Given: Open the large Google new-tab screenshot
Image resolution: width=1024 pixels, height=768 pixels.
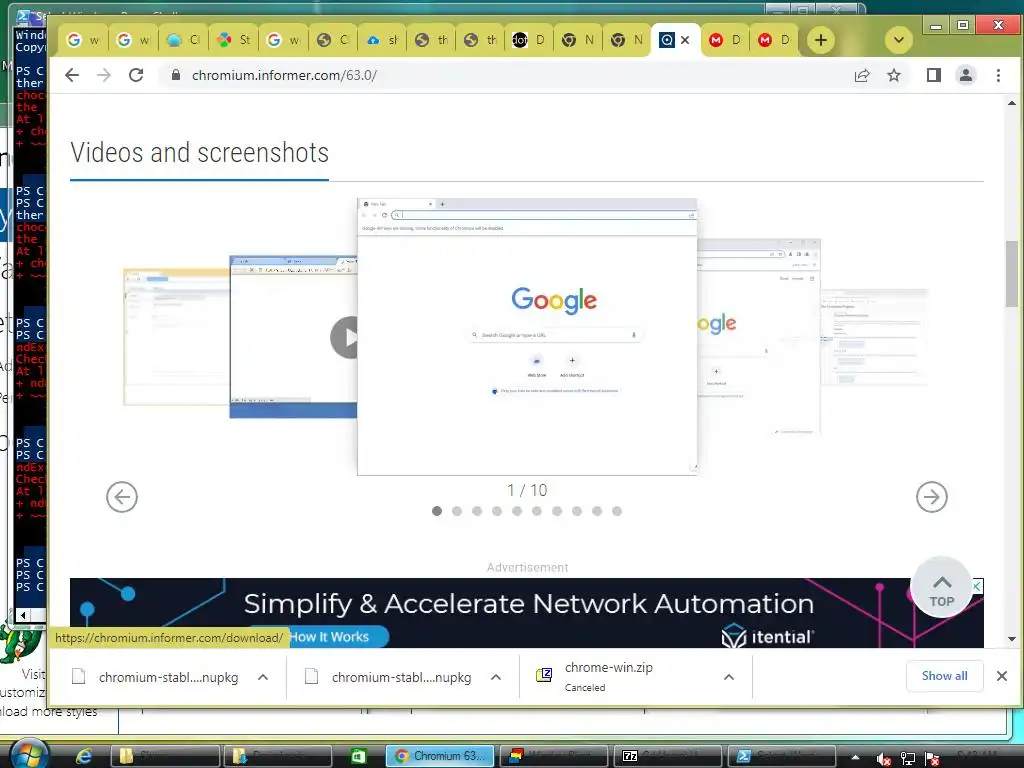Looking at the screenshot, I should click(x=527, y=337).
